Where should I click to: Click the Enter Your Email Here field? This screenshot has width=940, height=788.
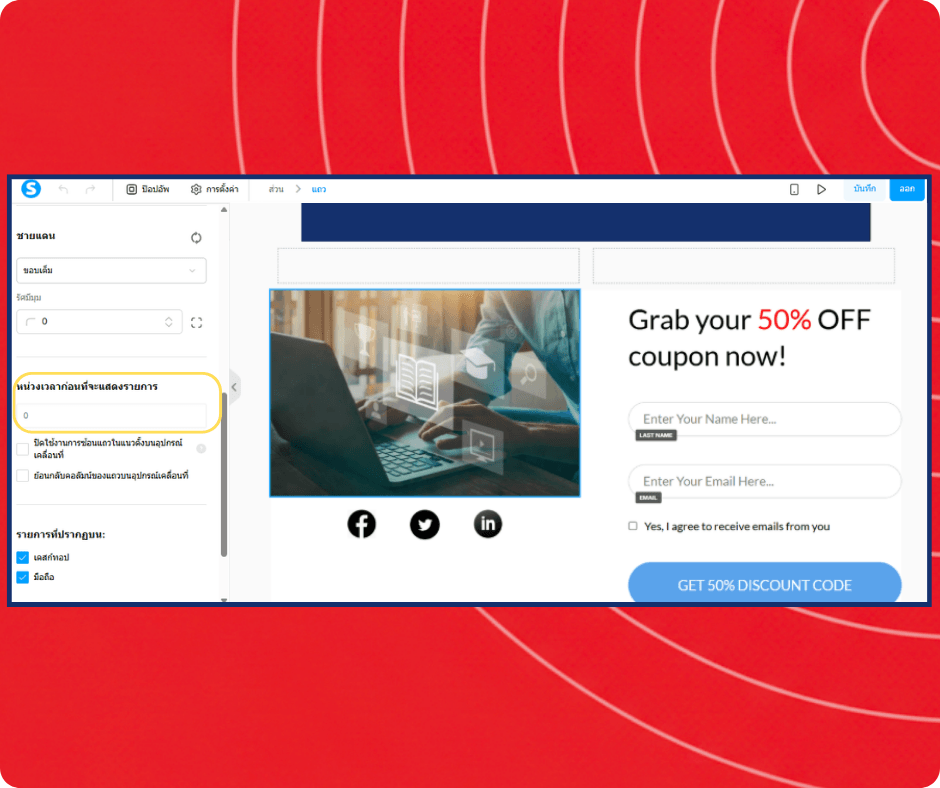tap(764, 482)
